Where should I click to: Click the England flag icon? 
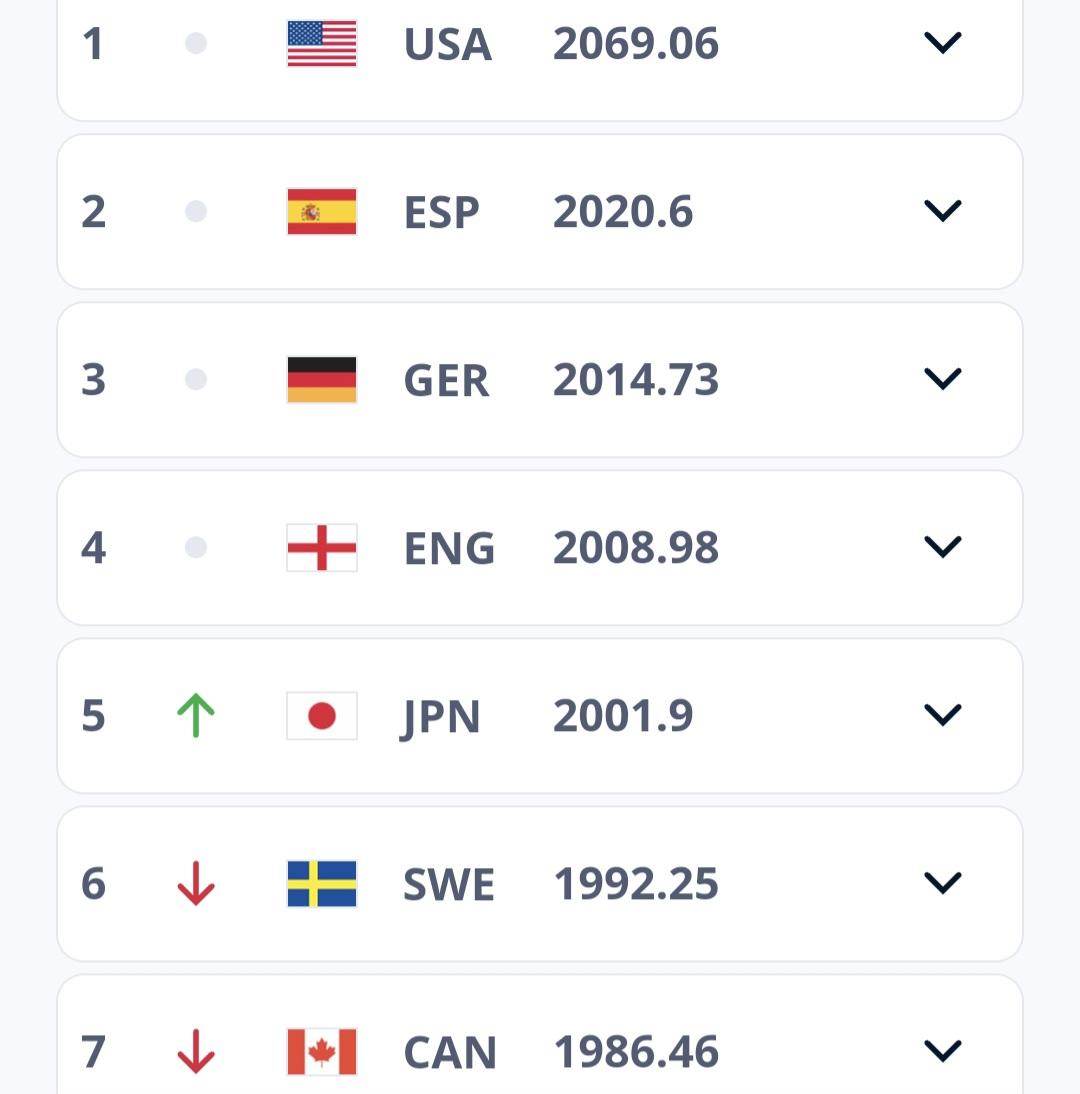(322, 548)
